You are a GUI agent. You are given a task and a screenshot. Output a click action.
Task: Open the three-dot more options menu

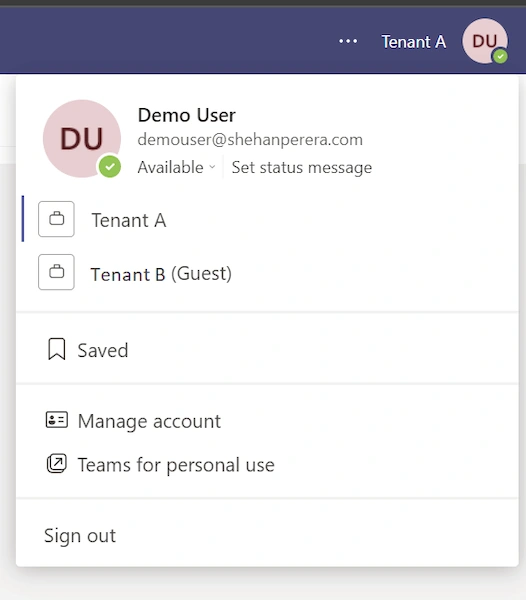(348, 41)
